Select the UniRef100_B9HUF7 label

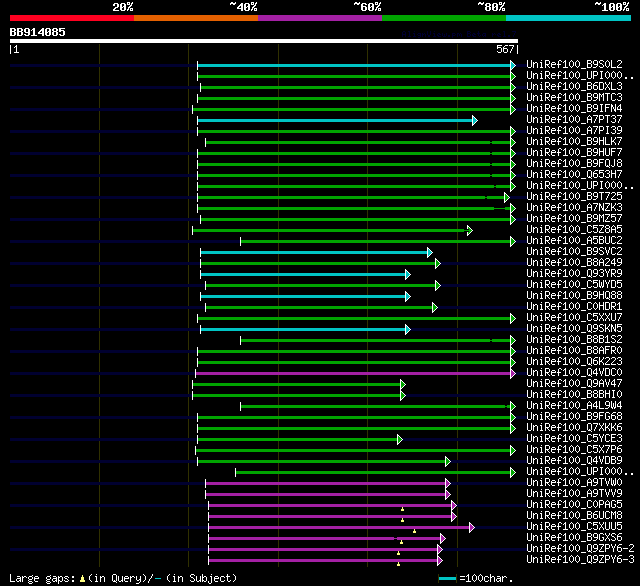click(574, 153)
